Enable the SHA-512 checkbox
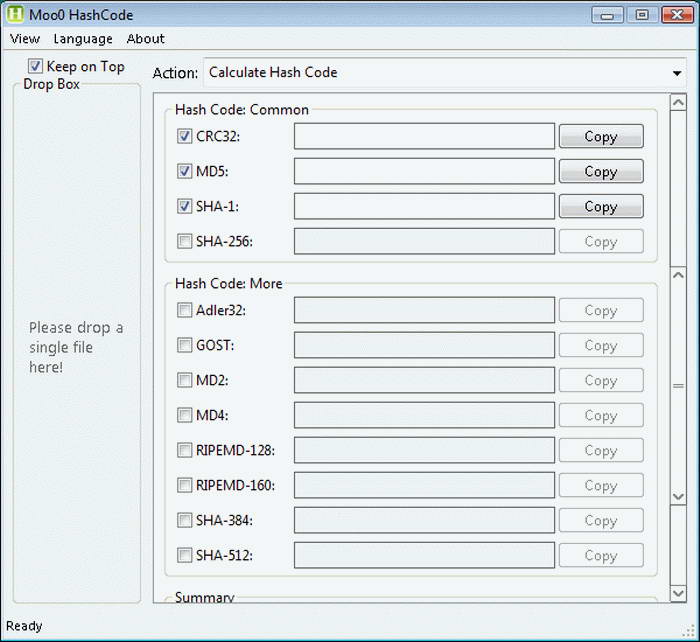 coord(184,555)
